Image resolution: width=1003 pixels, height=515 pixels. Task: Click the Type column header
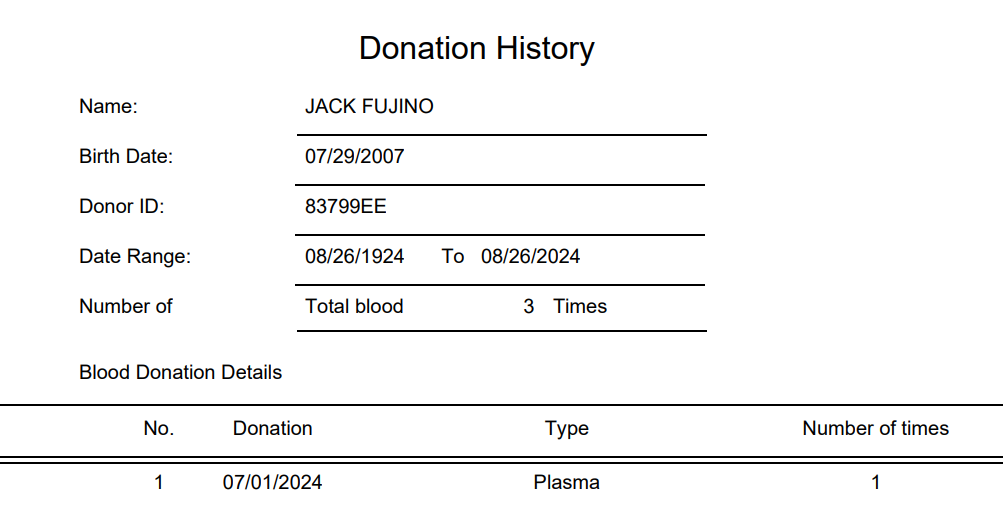tap(566, 428)
